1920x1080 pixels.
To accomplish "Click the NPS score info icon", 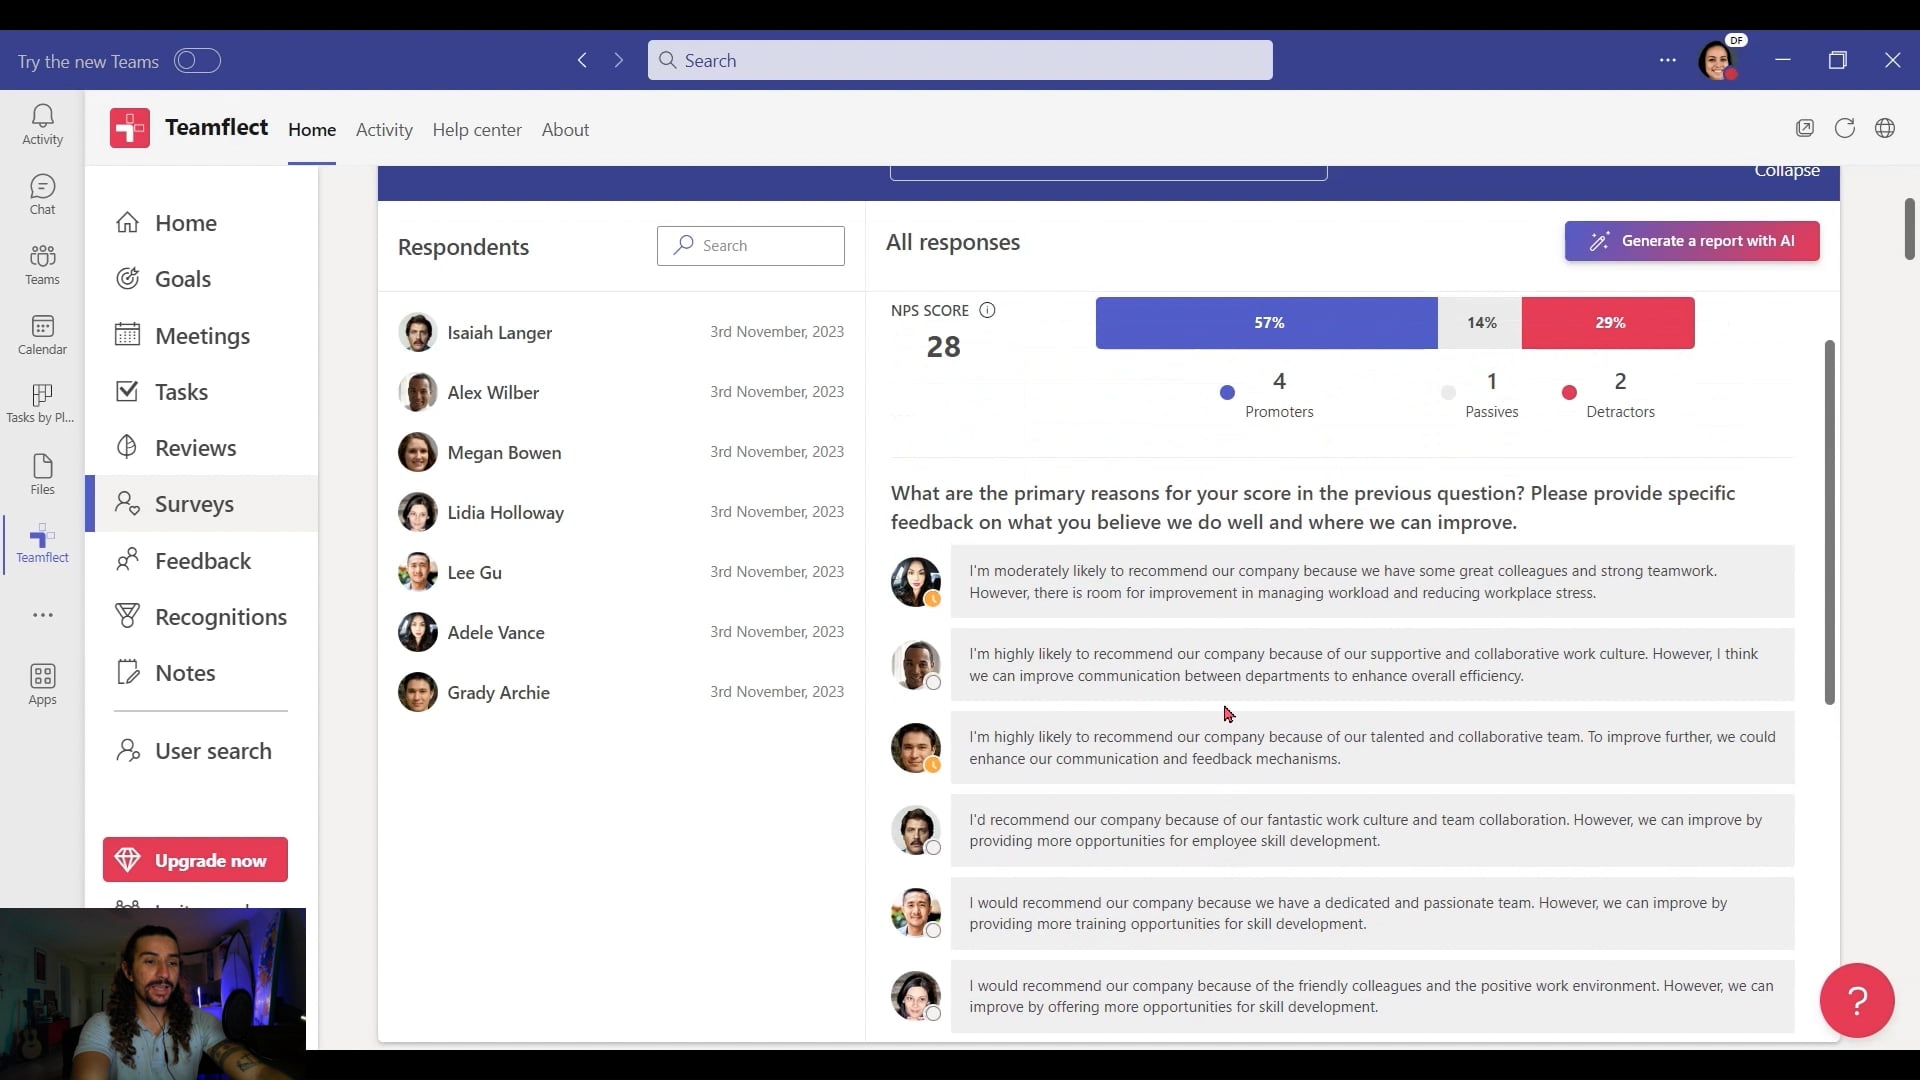I will [x=989, y=309].
